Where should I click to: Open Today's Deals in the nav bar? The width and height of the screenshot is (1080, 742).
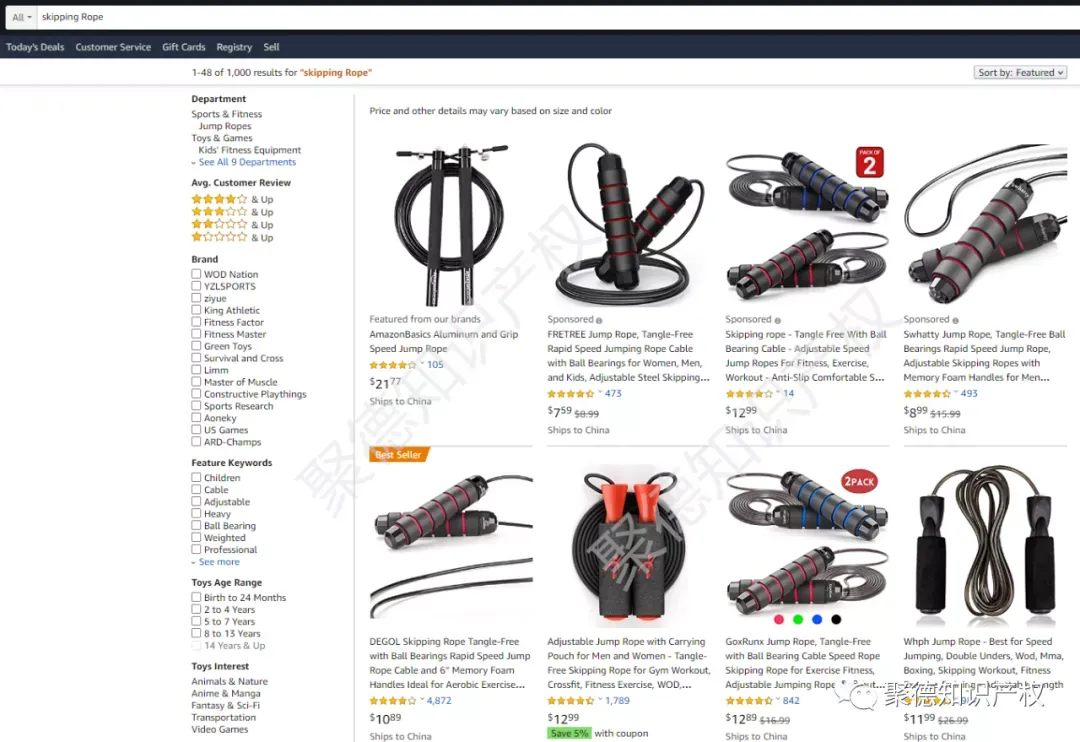pos(35,47)
